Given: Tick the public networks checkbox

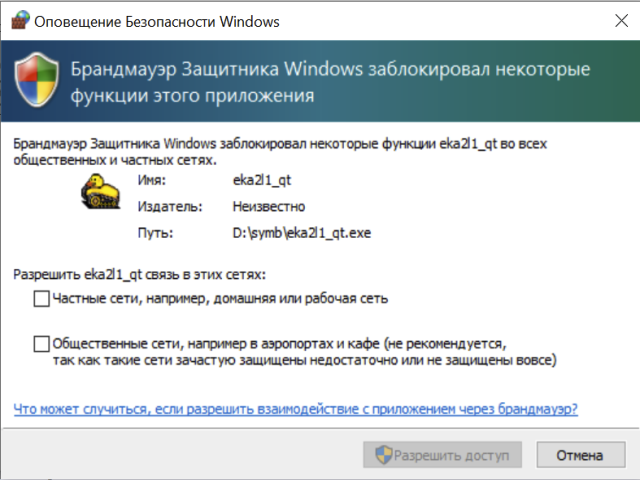Looking at the screenshot, I should pyautogui.click(x=42, y=344).
